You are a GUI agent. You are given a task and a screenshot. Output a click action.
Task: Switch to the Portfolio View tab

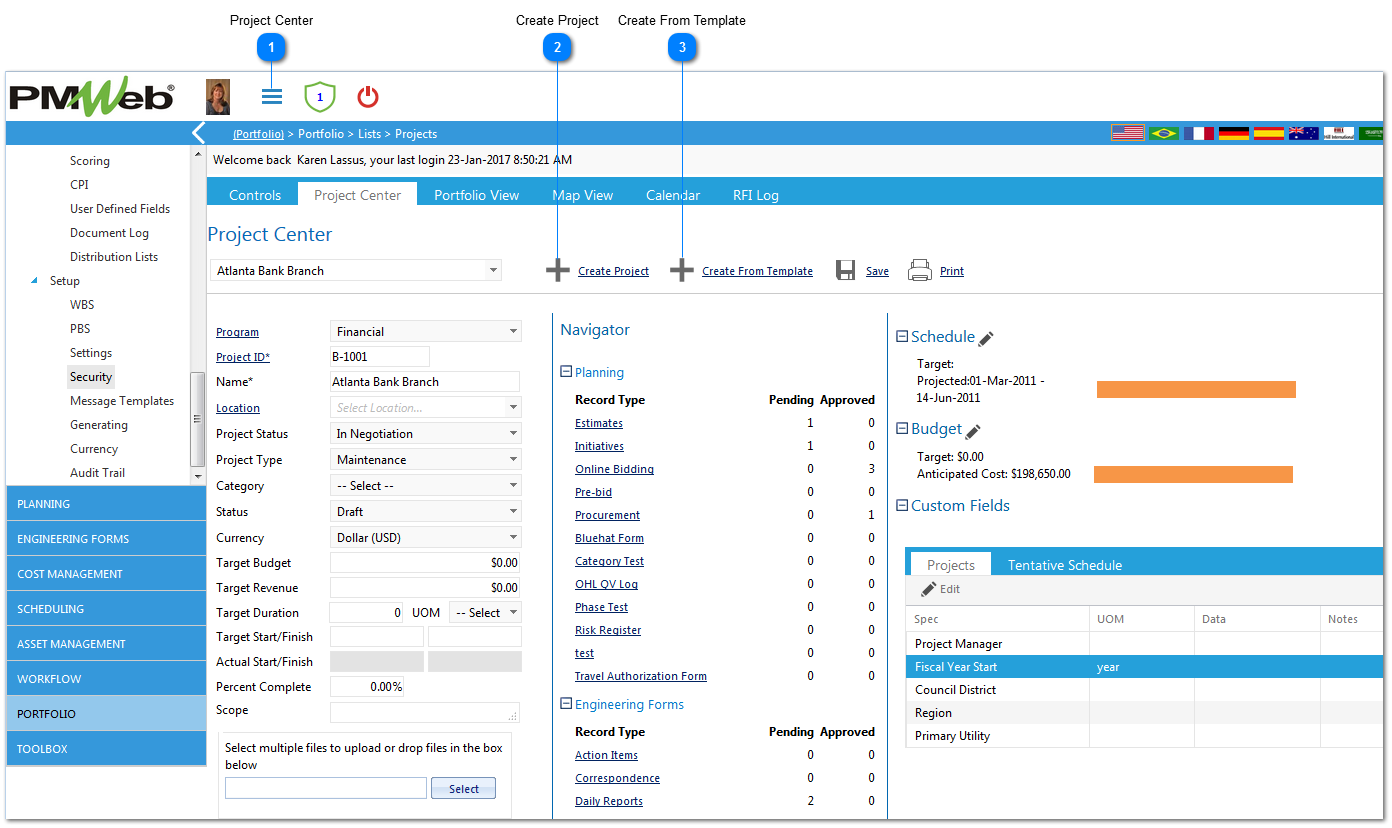pyautogui.click(x=476, y=195)
